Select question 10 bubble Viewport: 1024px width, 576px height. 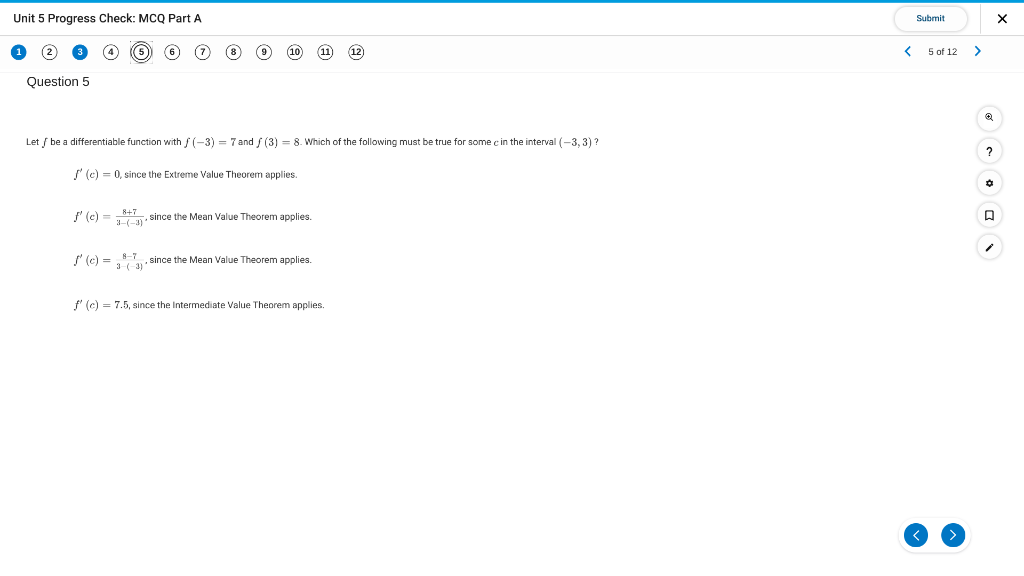tap(294, 52)
